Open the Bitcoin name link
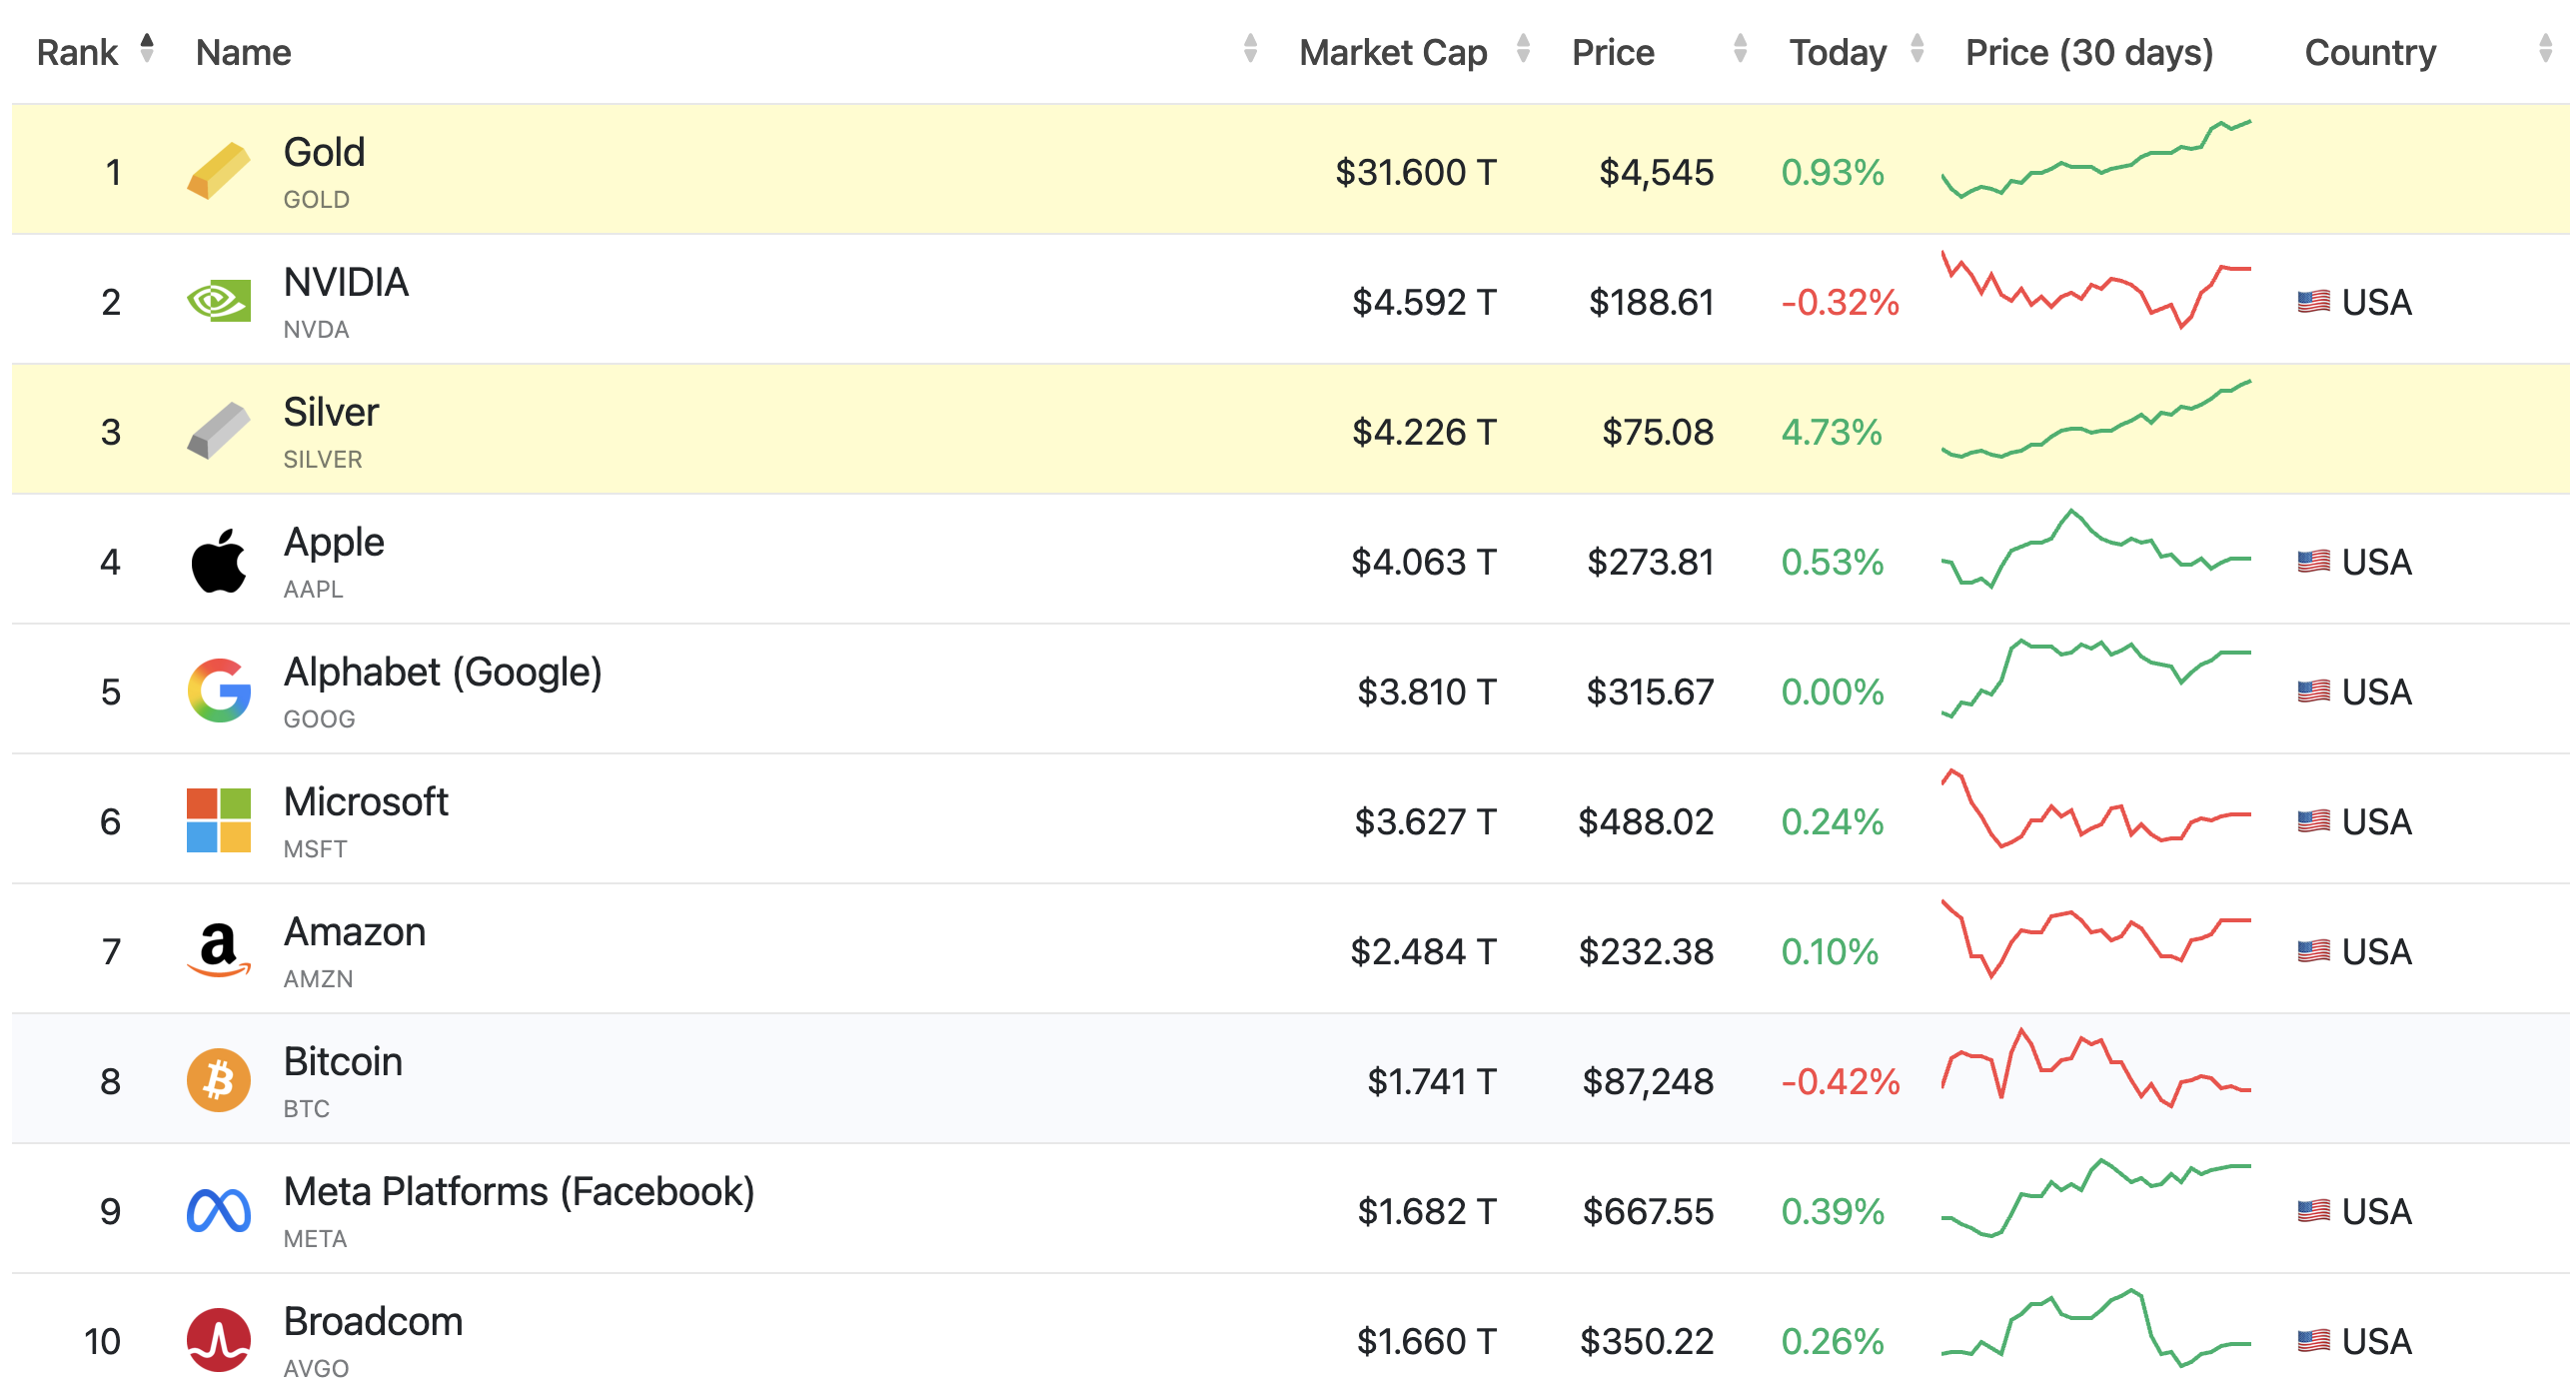The width and height of the screenshot is (2576, 1397). click(342, 1062)
